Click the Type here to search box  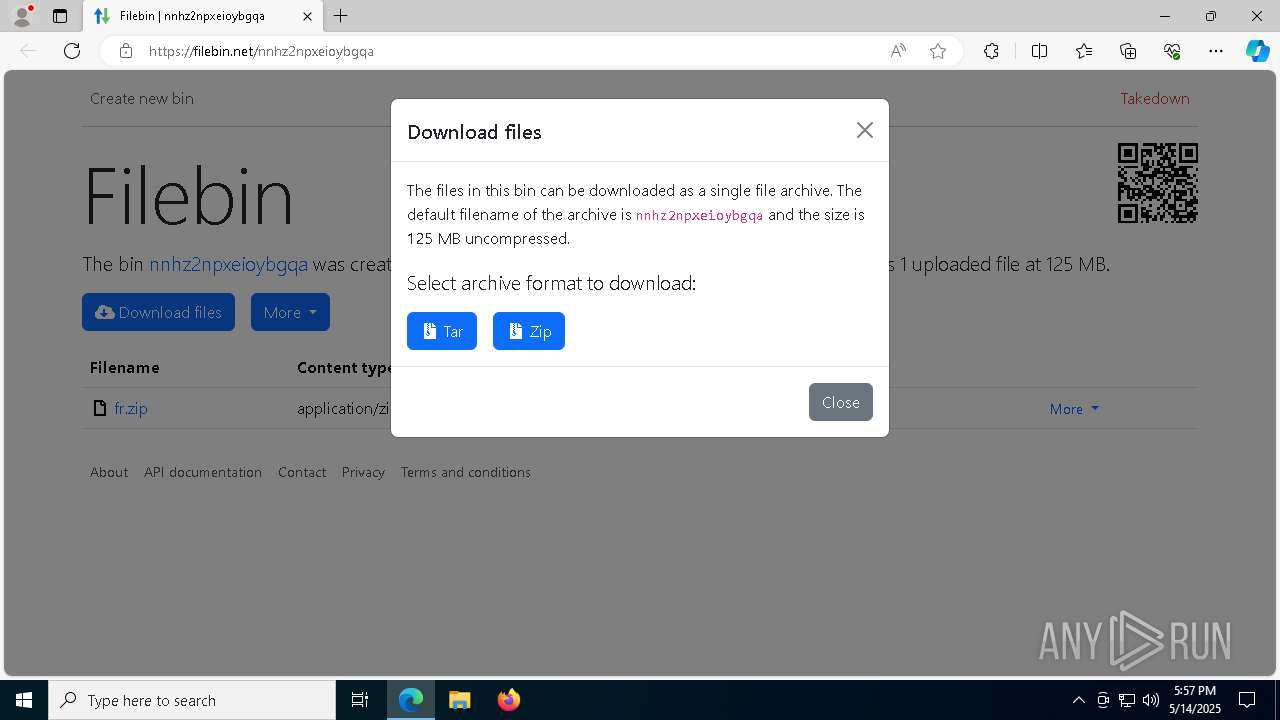point(192,700)
